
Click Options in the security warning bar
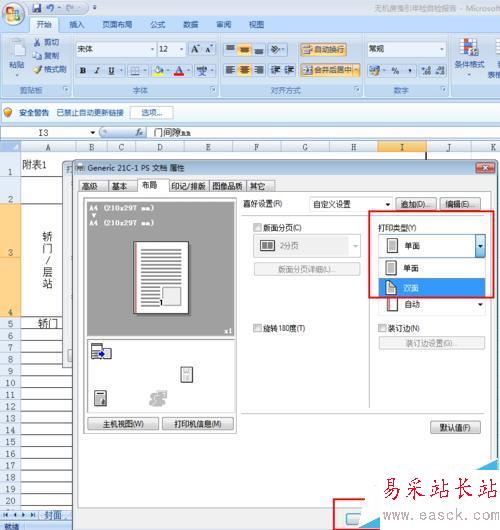tap(151, 113)
